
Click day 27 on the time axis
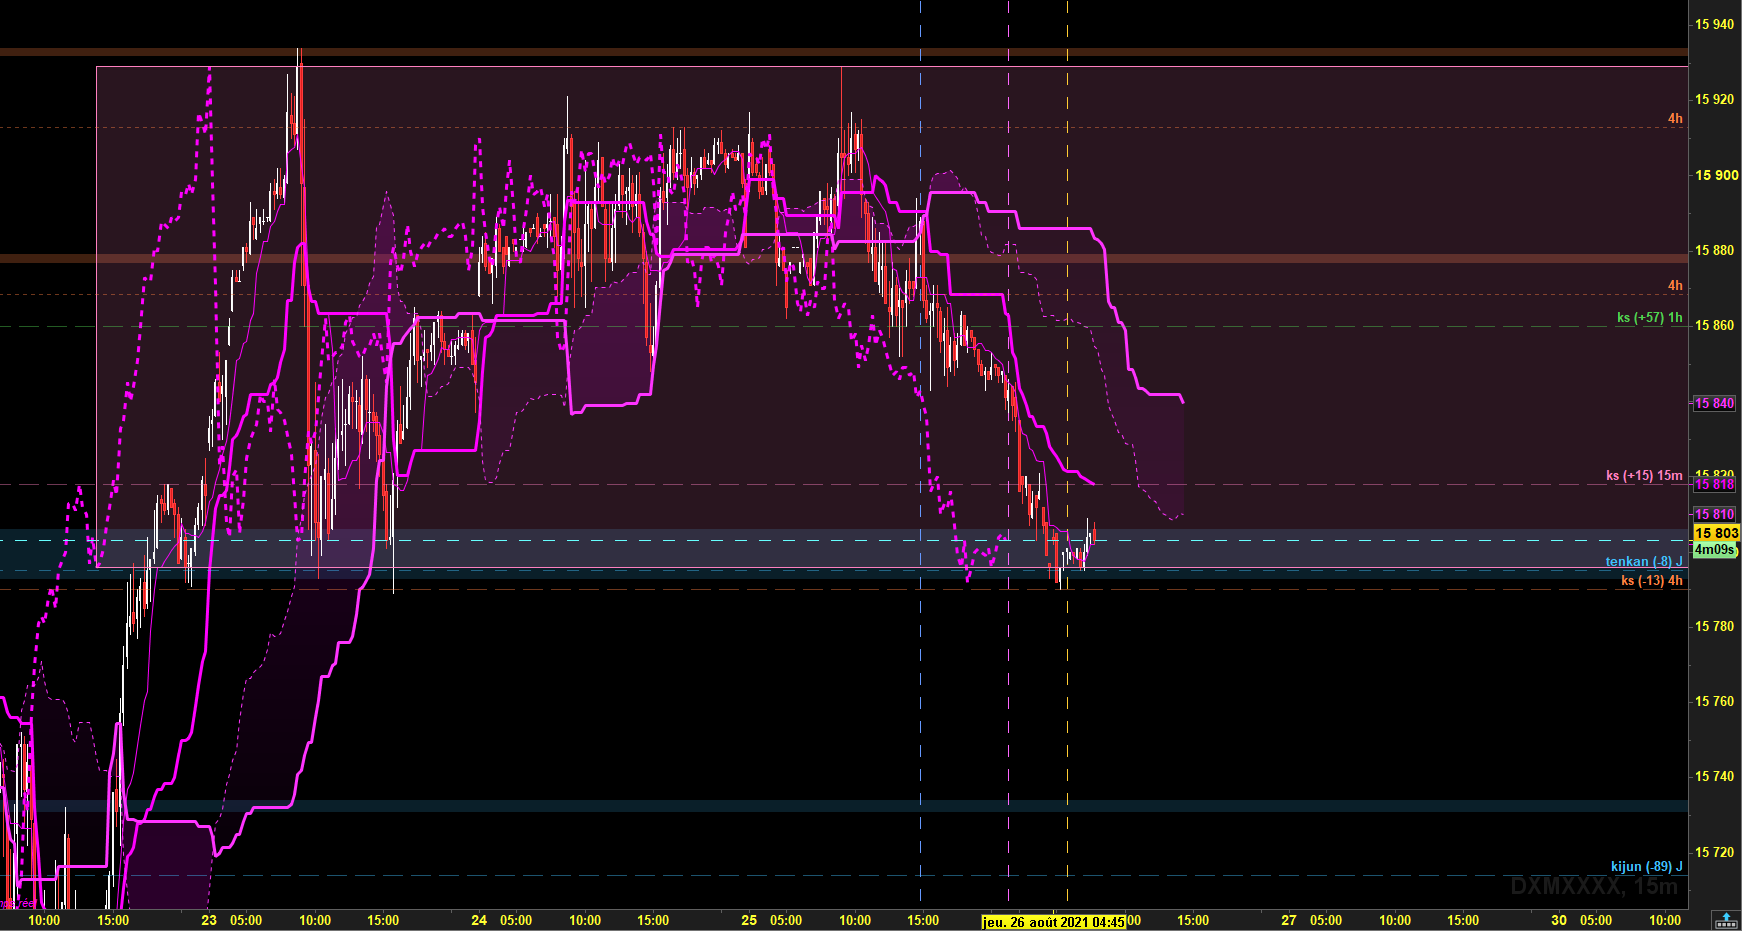pyautogui.click(x=1289, y=920)
